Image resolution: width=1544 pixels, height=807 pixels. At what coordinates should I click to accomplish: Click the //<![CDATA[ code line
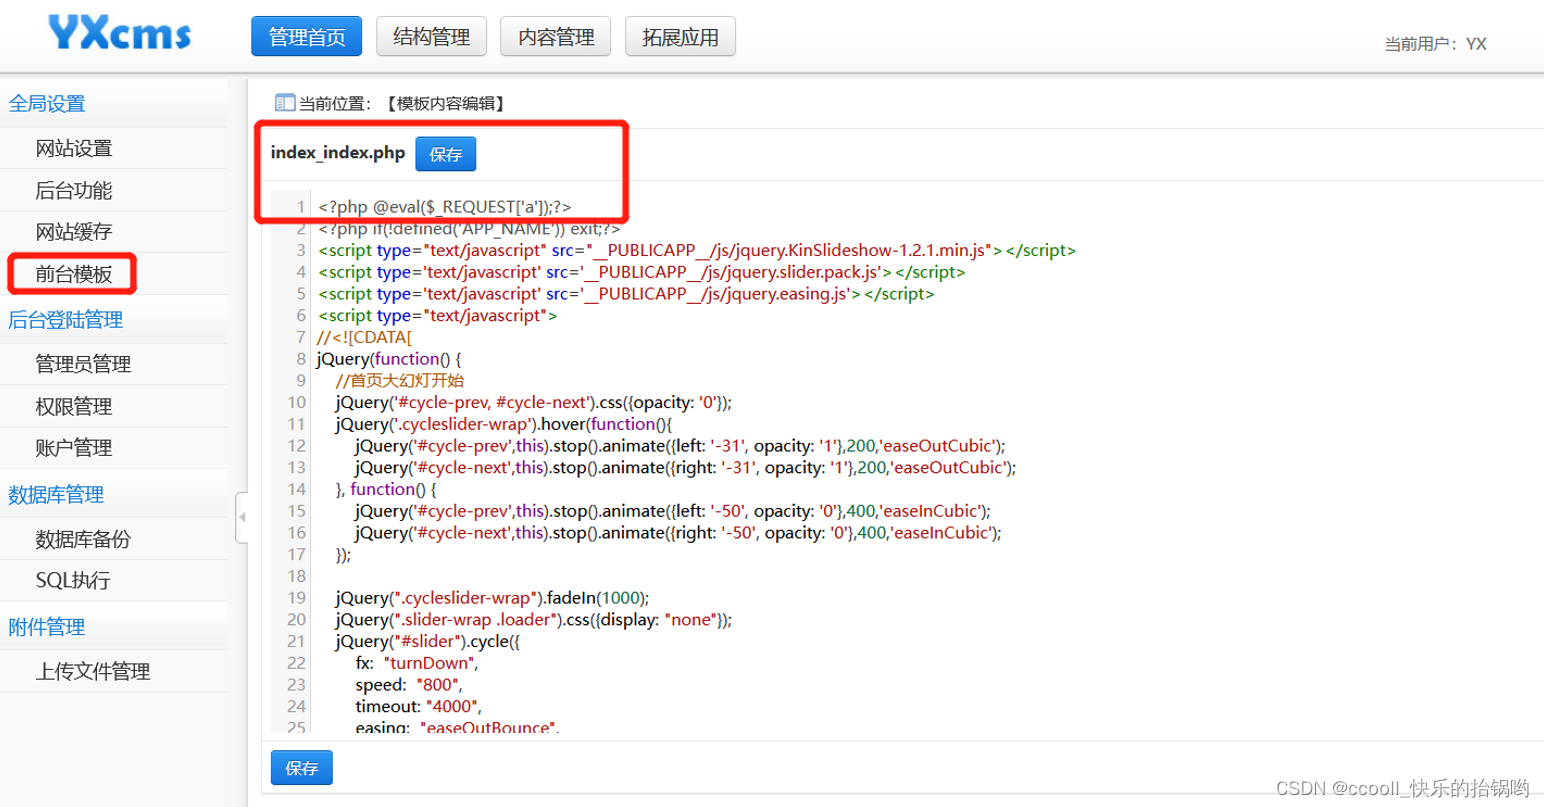pyautogui.click(x=364, y=337)
